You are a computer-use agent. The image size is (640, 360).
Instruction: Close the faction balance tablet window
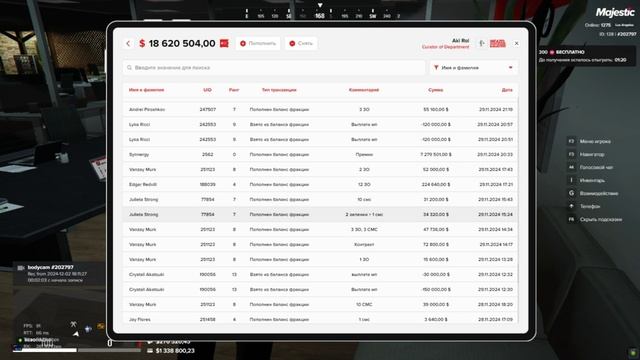516,43
